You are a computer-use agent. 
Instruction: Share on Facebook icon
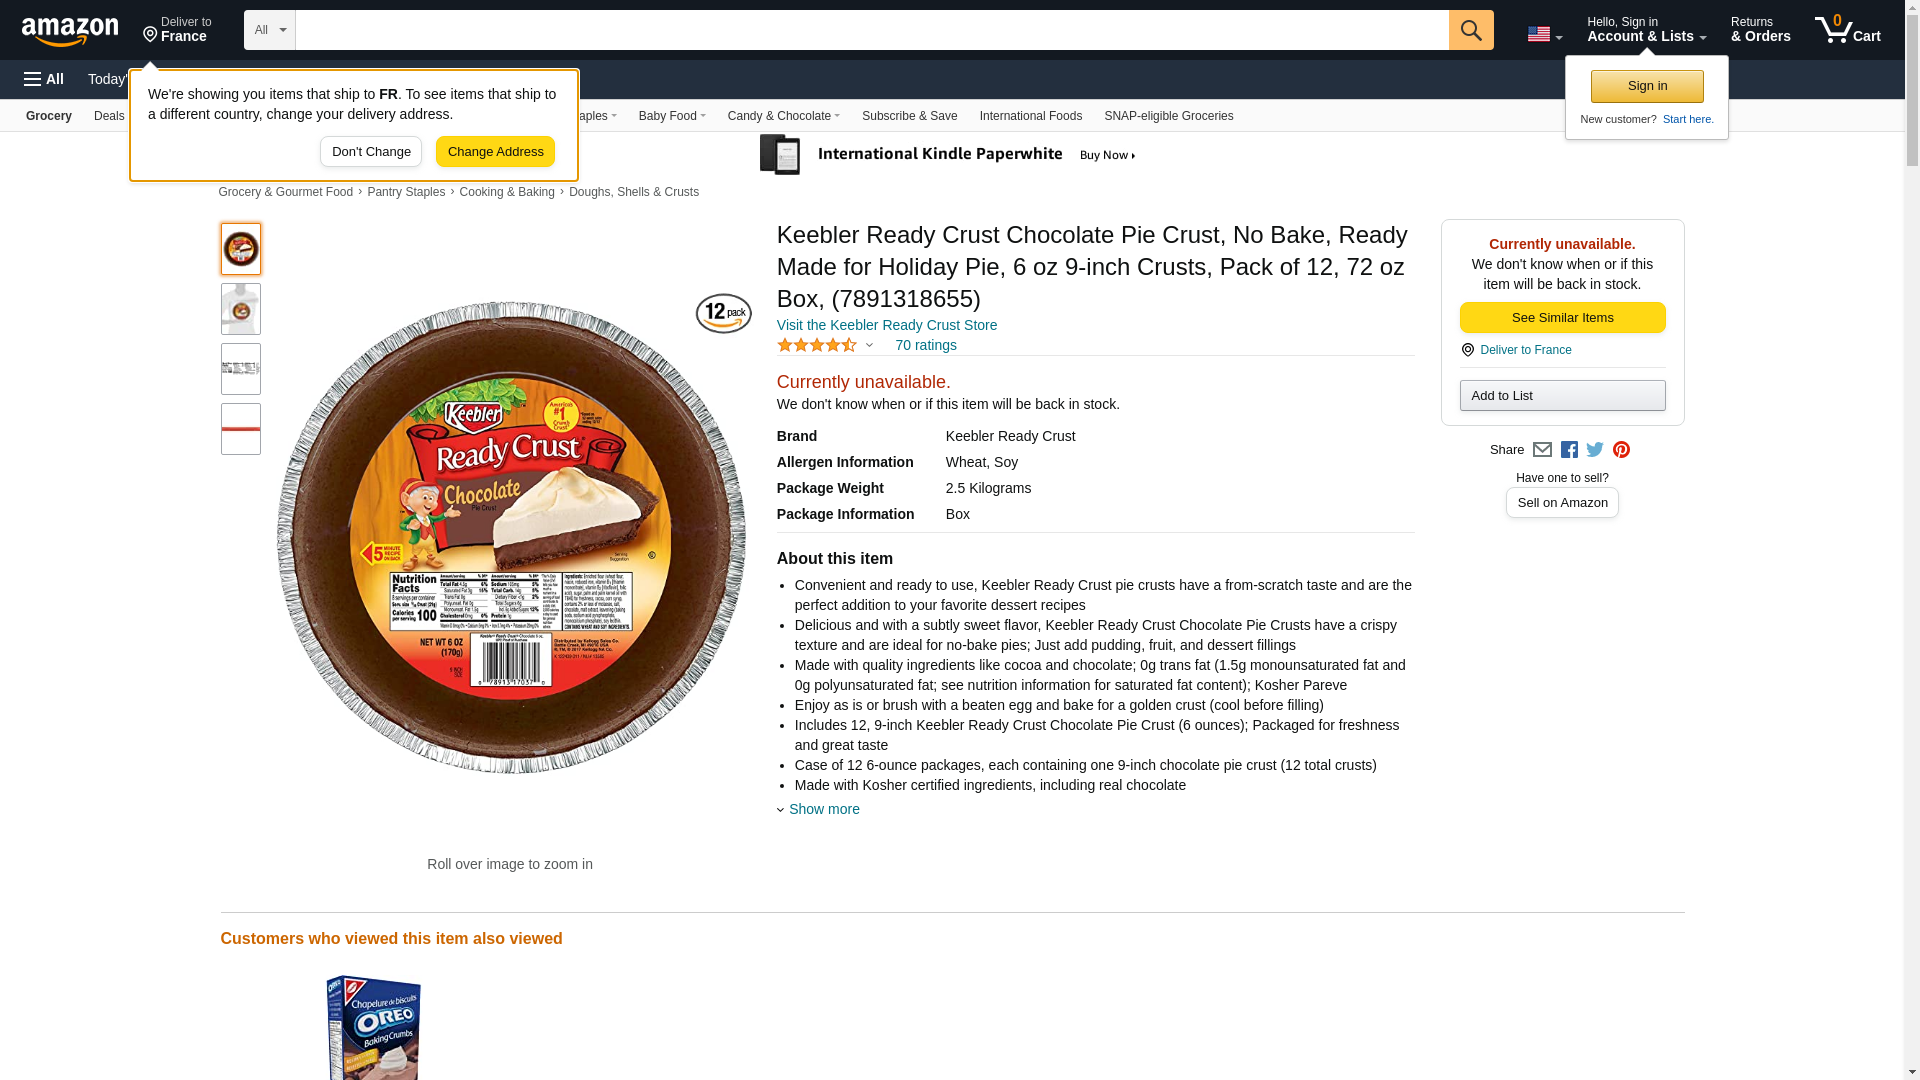pyautogui.click(x=1569, y=450)
